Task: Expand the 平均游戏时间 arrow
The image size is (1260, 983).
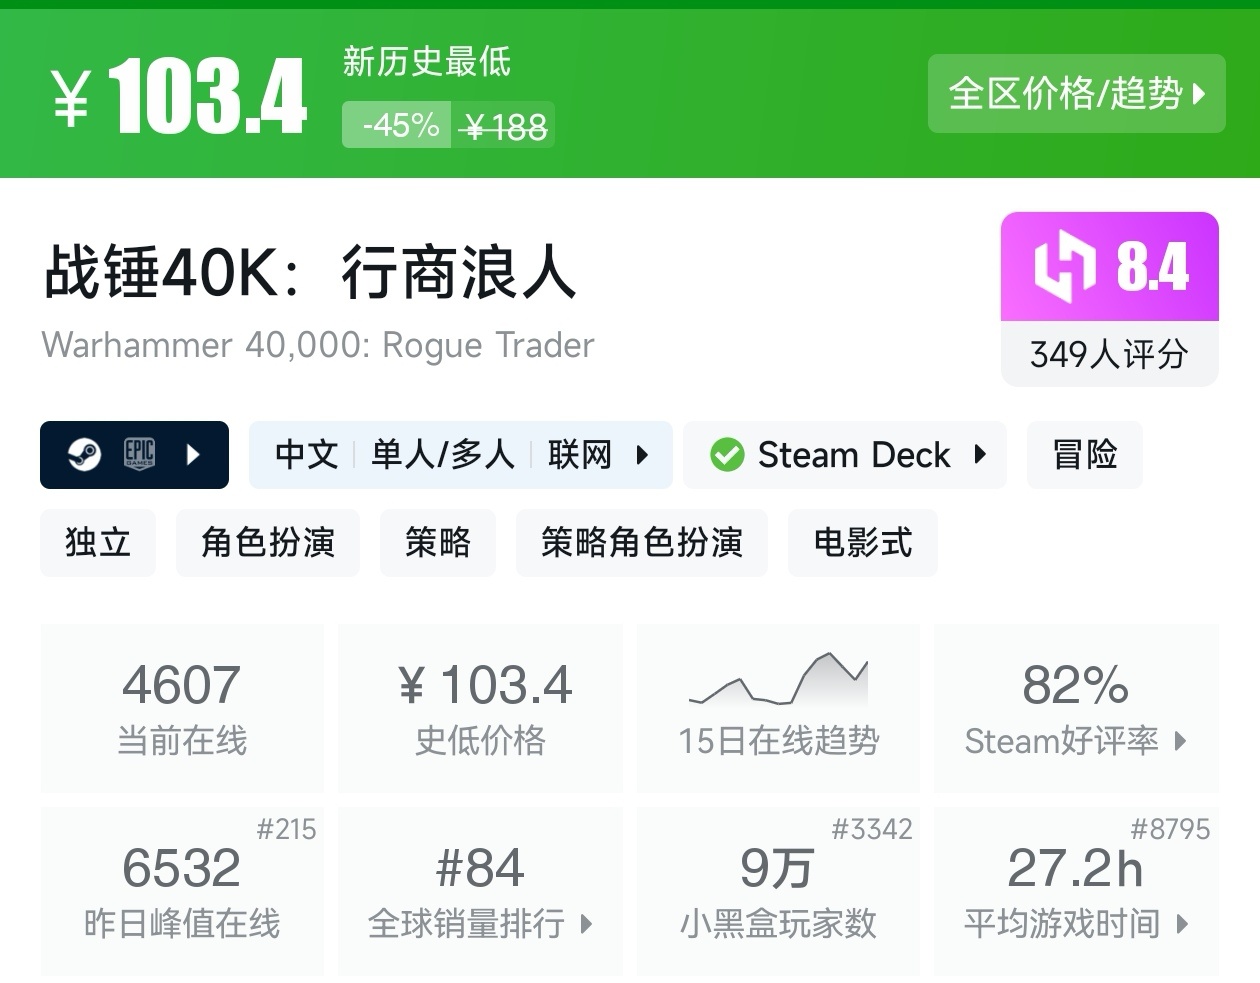Action: pos(1182,924)
